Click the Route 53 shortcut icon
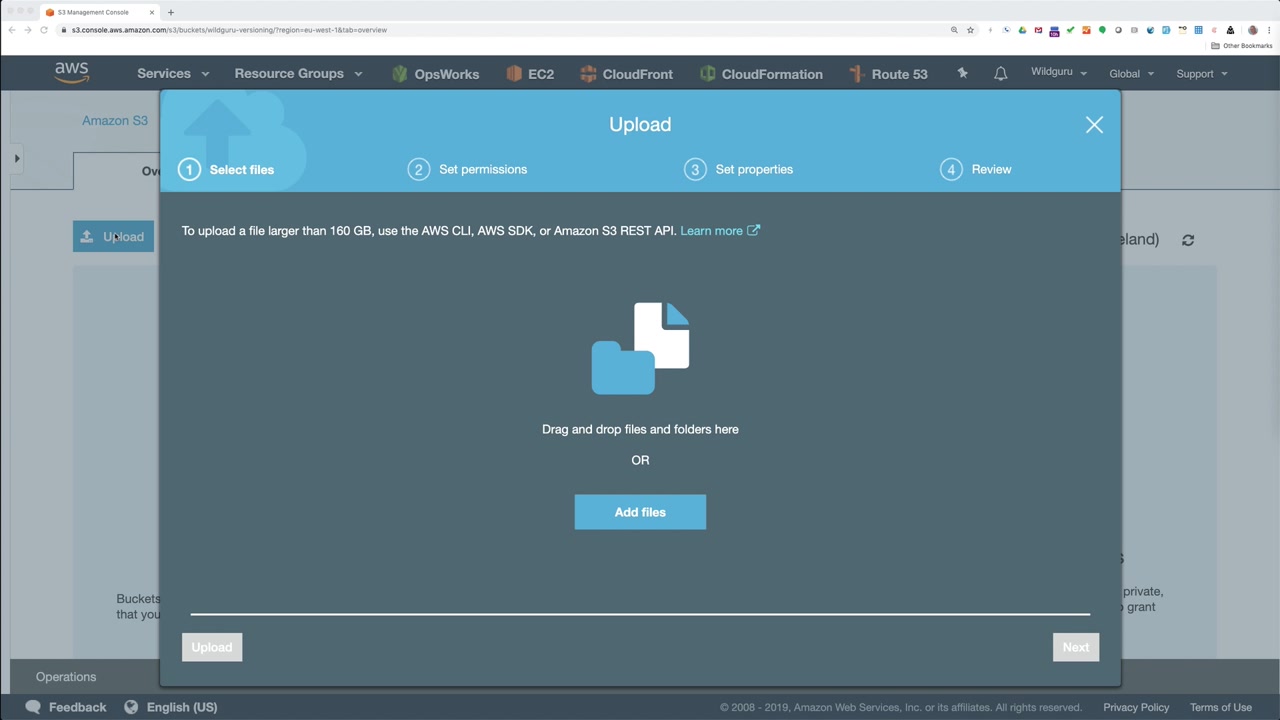Screen dimensions: 1280x720 (856, 74)
